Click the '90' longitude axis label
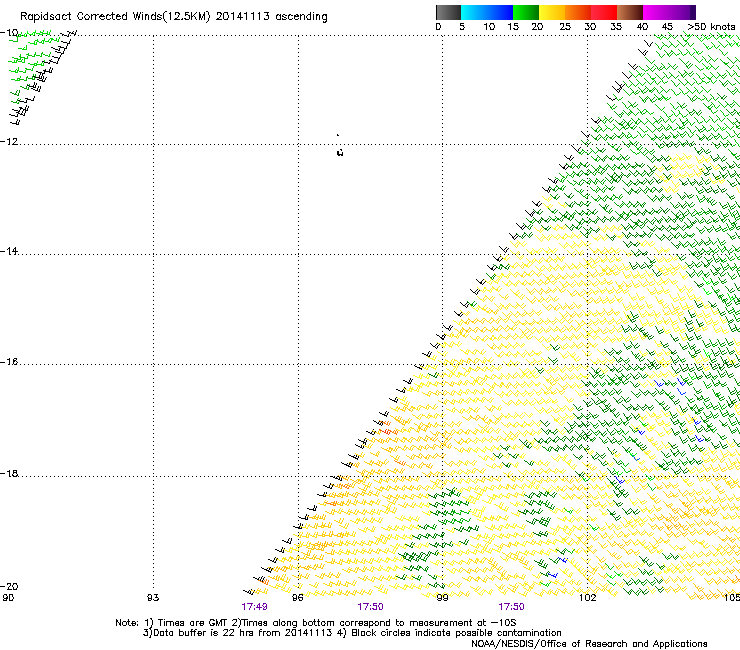The height and width of the screenshot is (650, 740). click(8, 598)
